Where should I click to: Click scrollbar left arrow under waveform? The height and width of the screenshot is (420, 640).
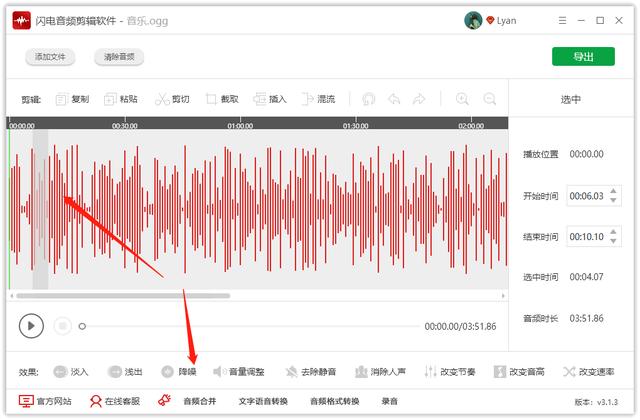(x=12, y=296)
